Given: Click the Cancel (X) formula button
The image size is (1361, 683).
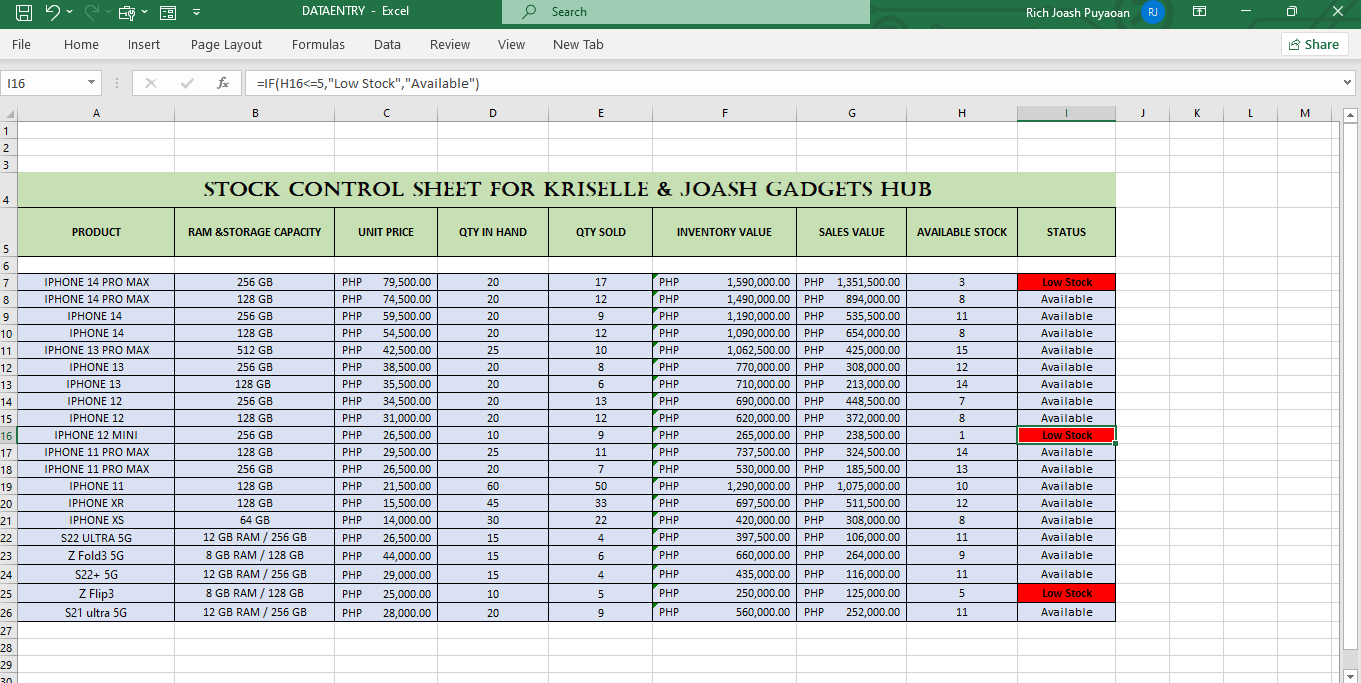Looking at the screenshot, I should point(151,84).
